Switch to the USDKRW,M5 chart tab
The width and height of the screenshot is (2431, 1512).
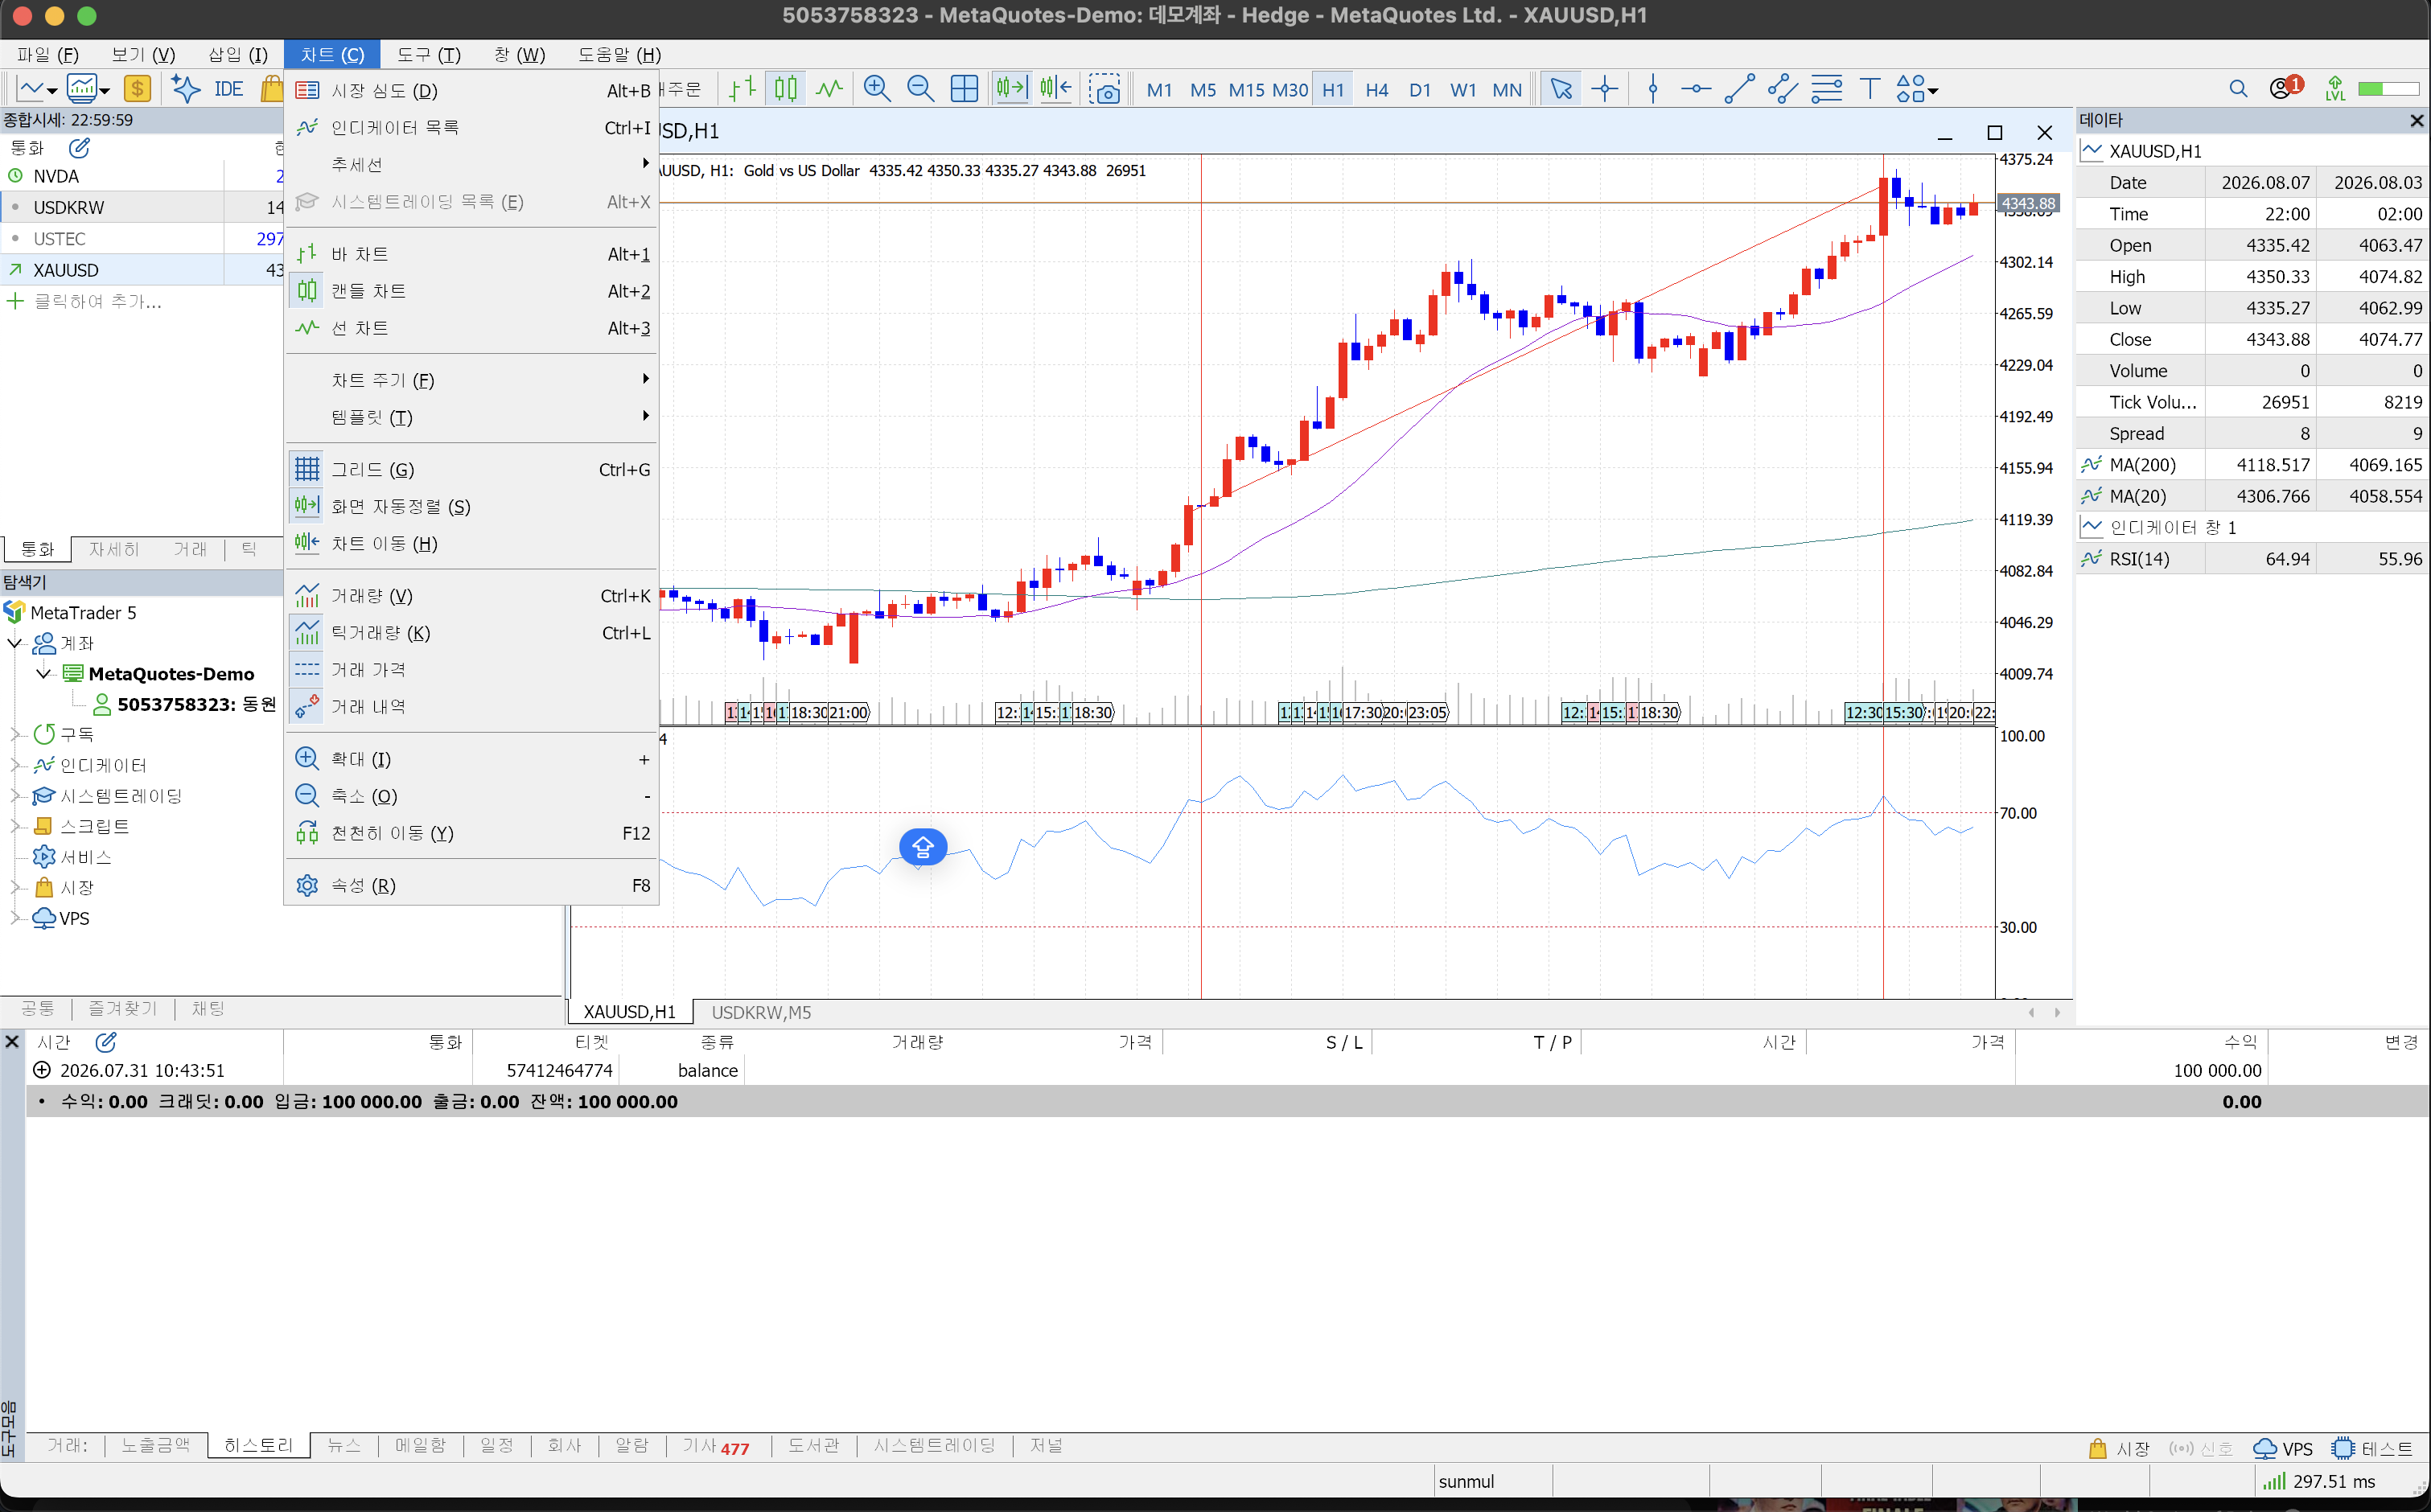(x=761, y=1012)
